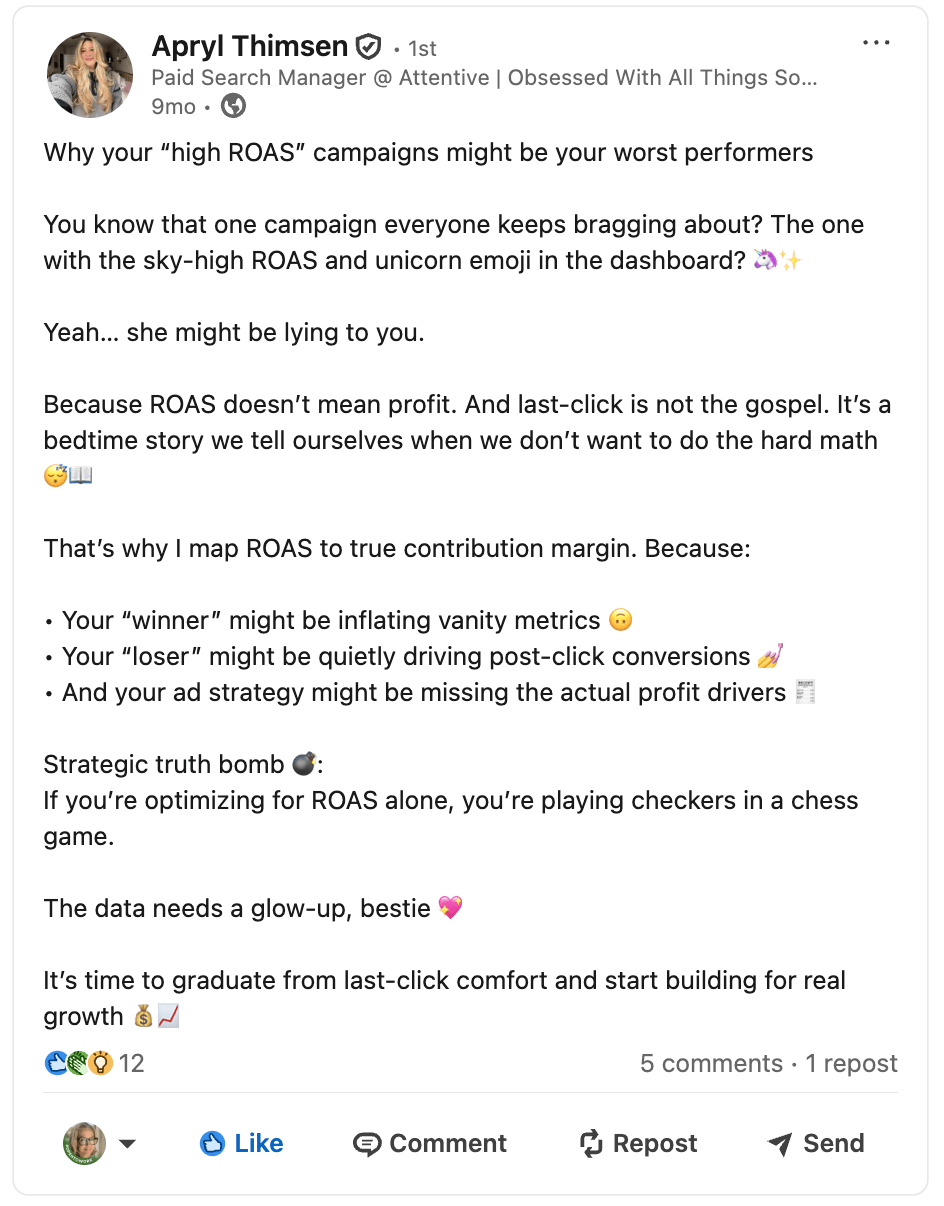This screenshot has height=1206, width=944.
Task: View the 1 repost link
Action: point(852,1063)
